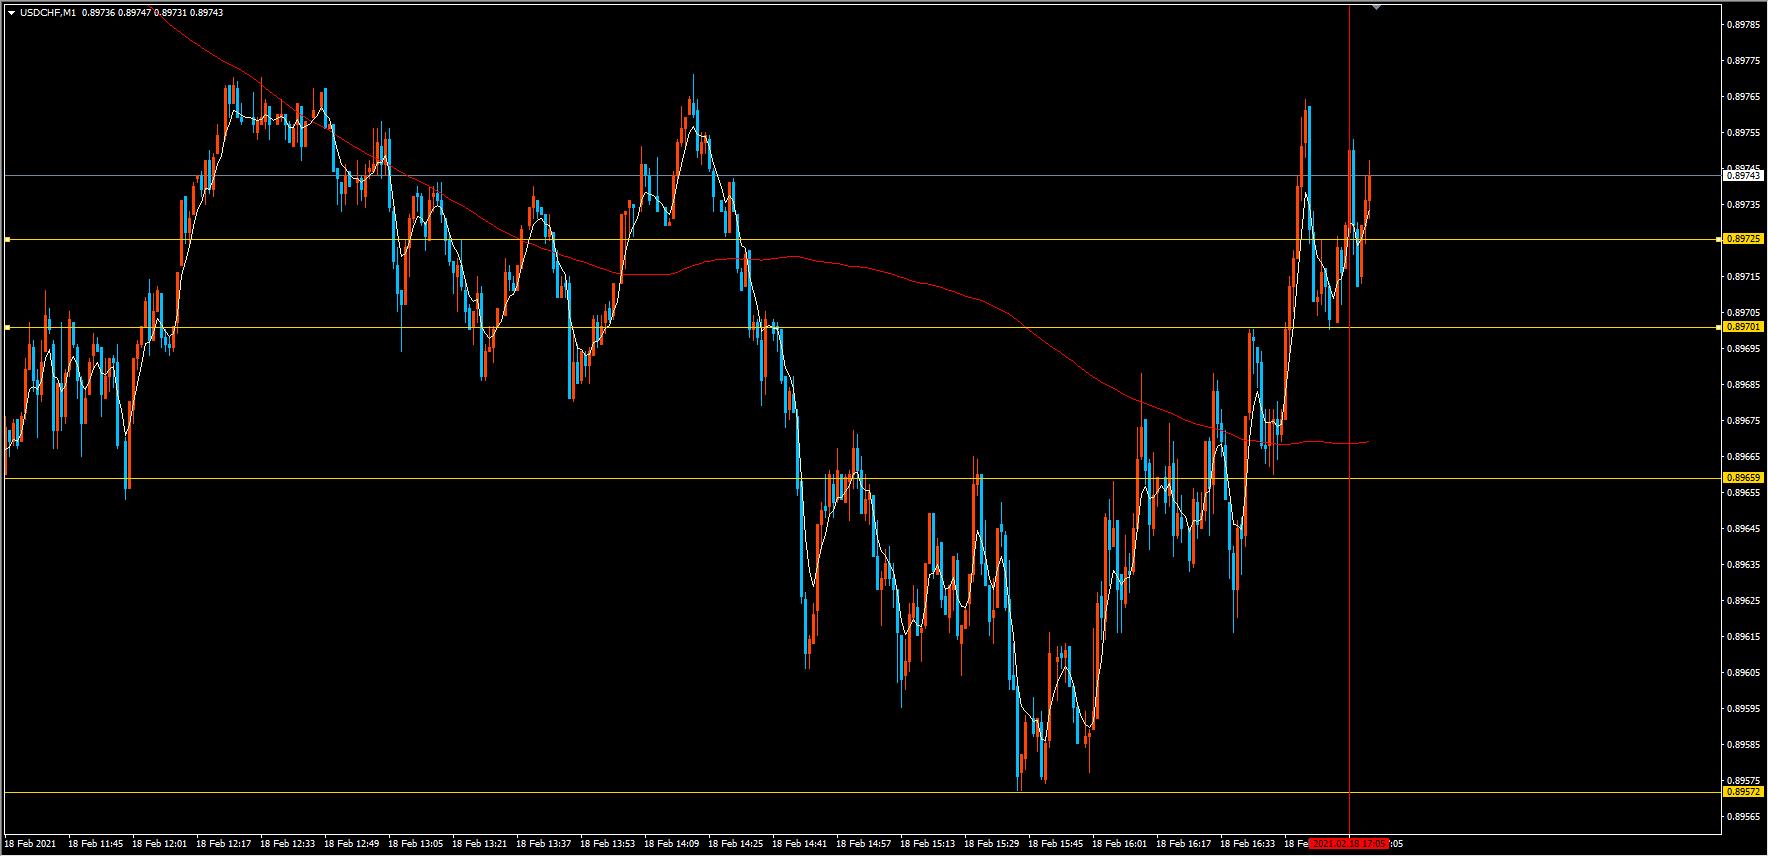Click the USDCHF,M1 chart title
Screen dimensions: 1769x857
pos(47,12)
